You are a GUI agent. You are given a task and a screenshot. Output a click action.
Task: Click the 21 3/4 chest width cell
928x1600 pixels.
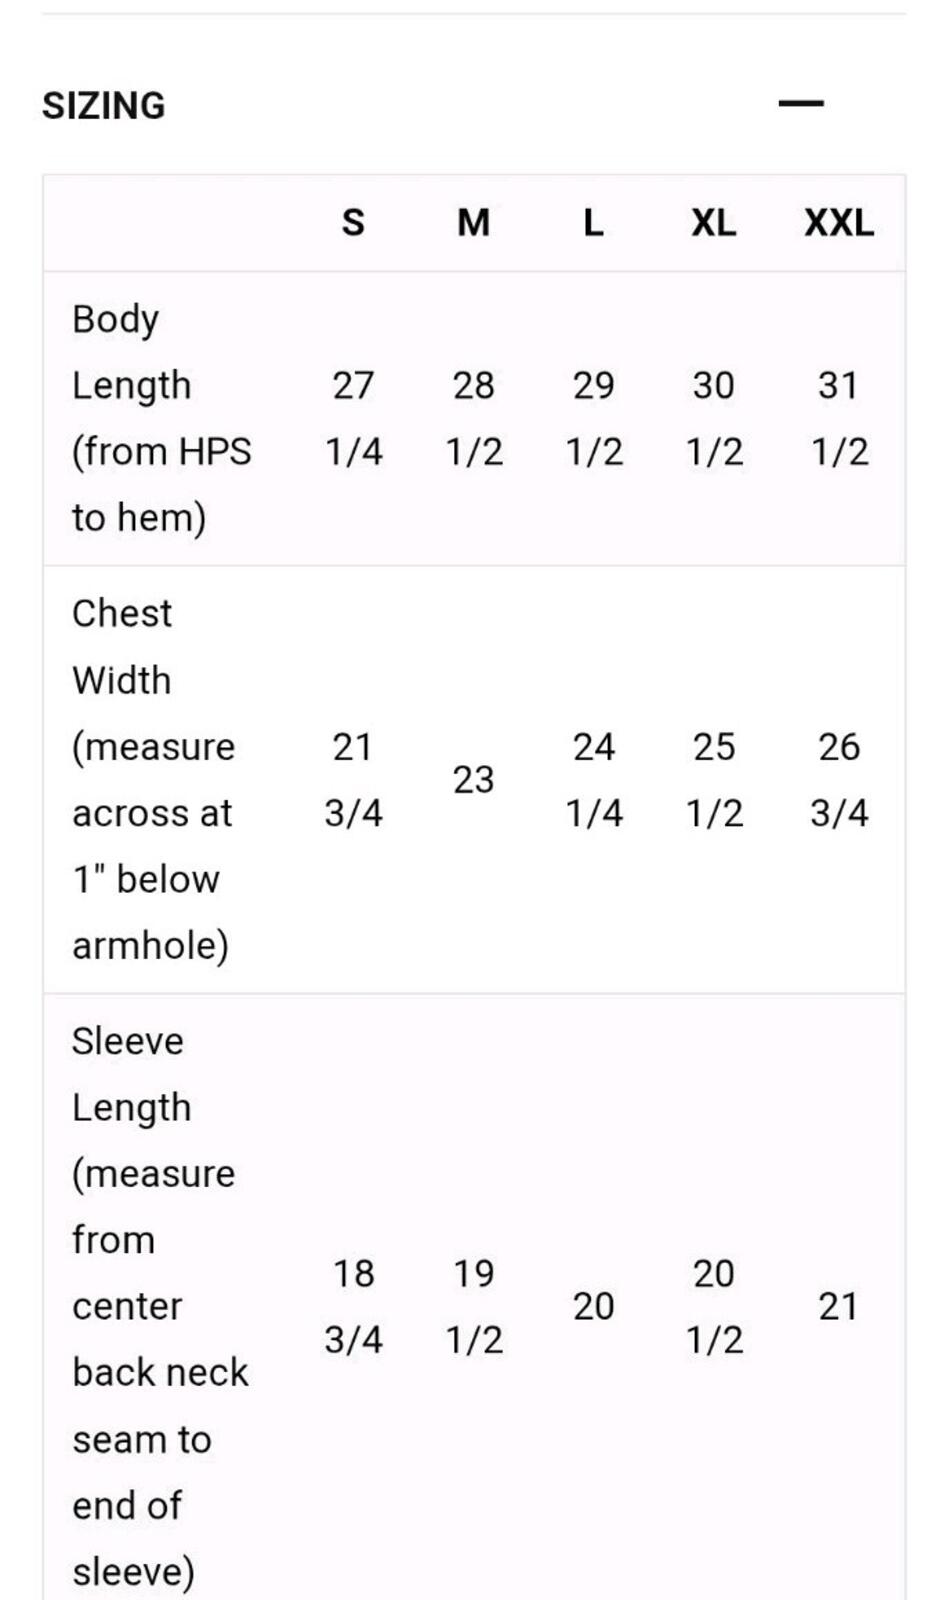click(x=353, y=780)
